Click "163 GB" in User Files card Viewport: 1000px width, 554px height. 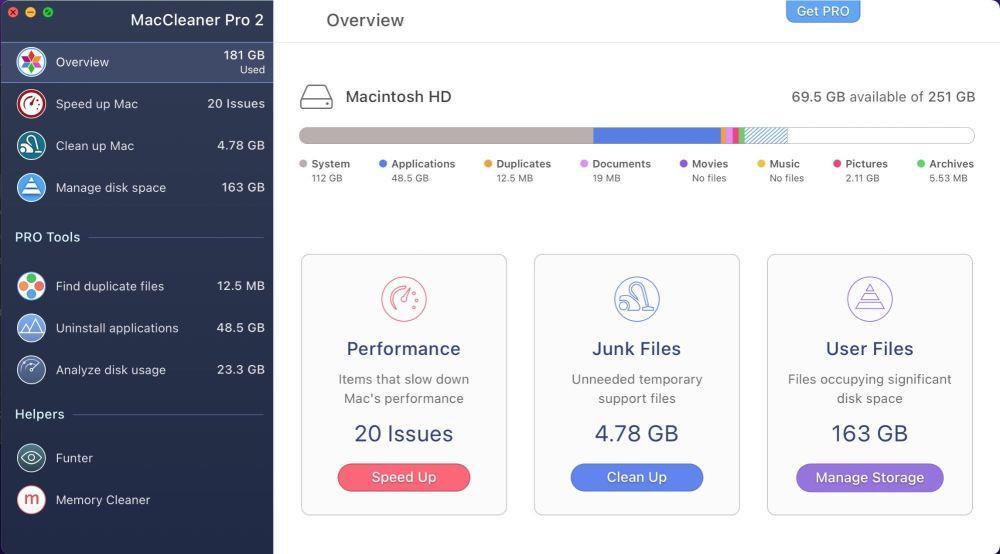870,434
